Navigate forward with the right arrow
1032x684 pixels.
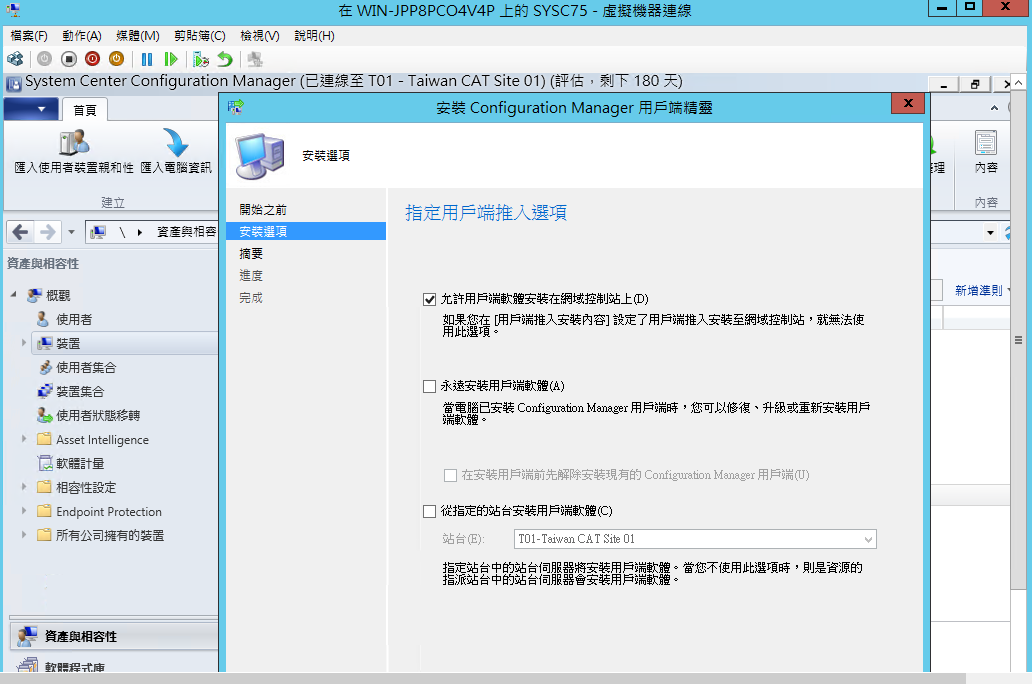47,232
